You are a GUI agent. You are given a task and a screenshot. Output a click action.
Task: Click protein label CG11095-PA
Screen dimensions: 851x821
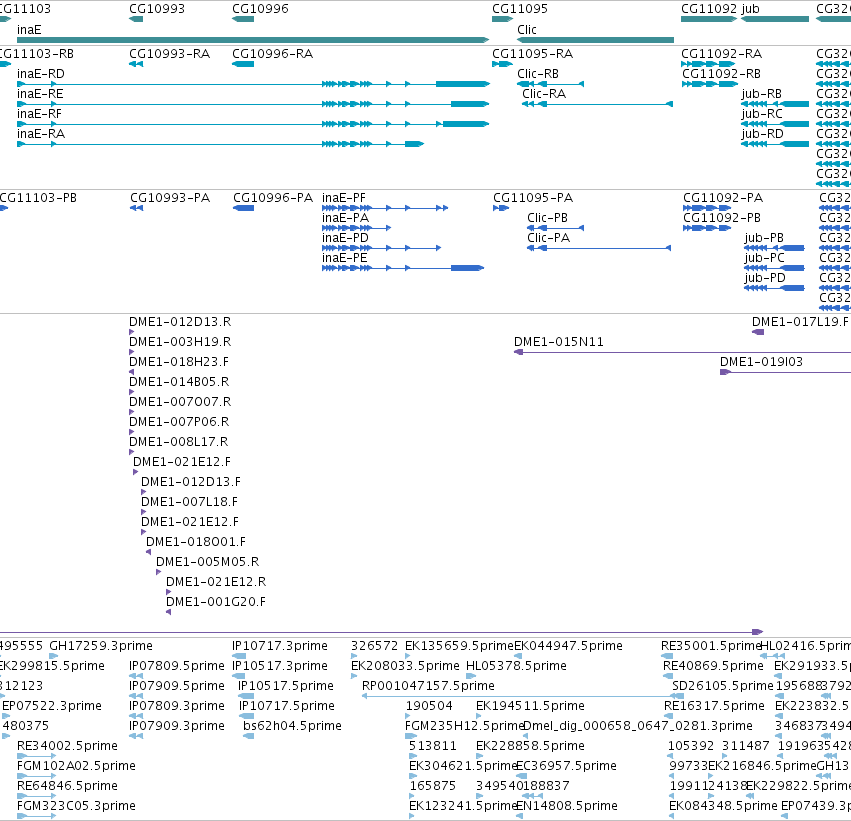point(533,198)
